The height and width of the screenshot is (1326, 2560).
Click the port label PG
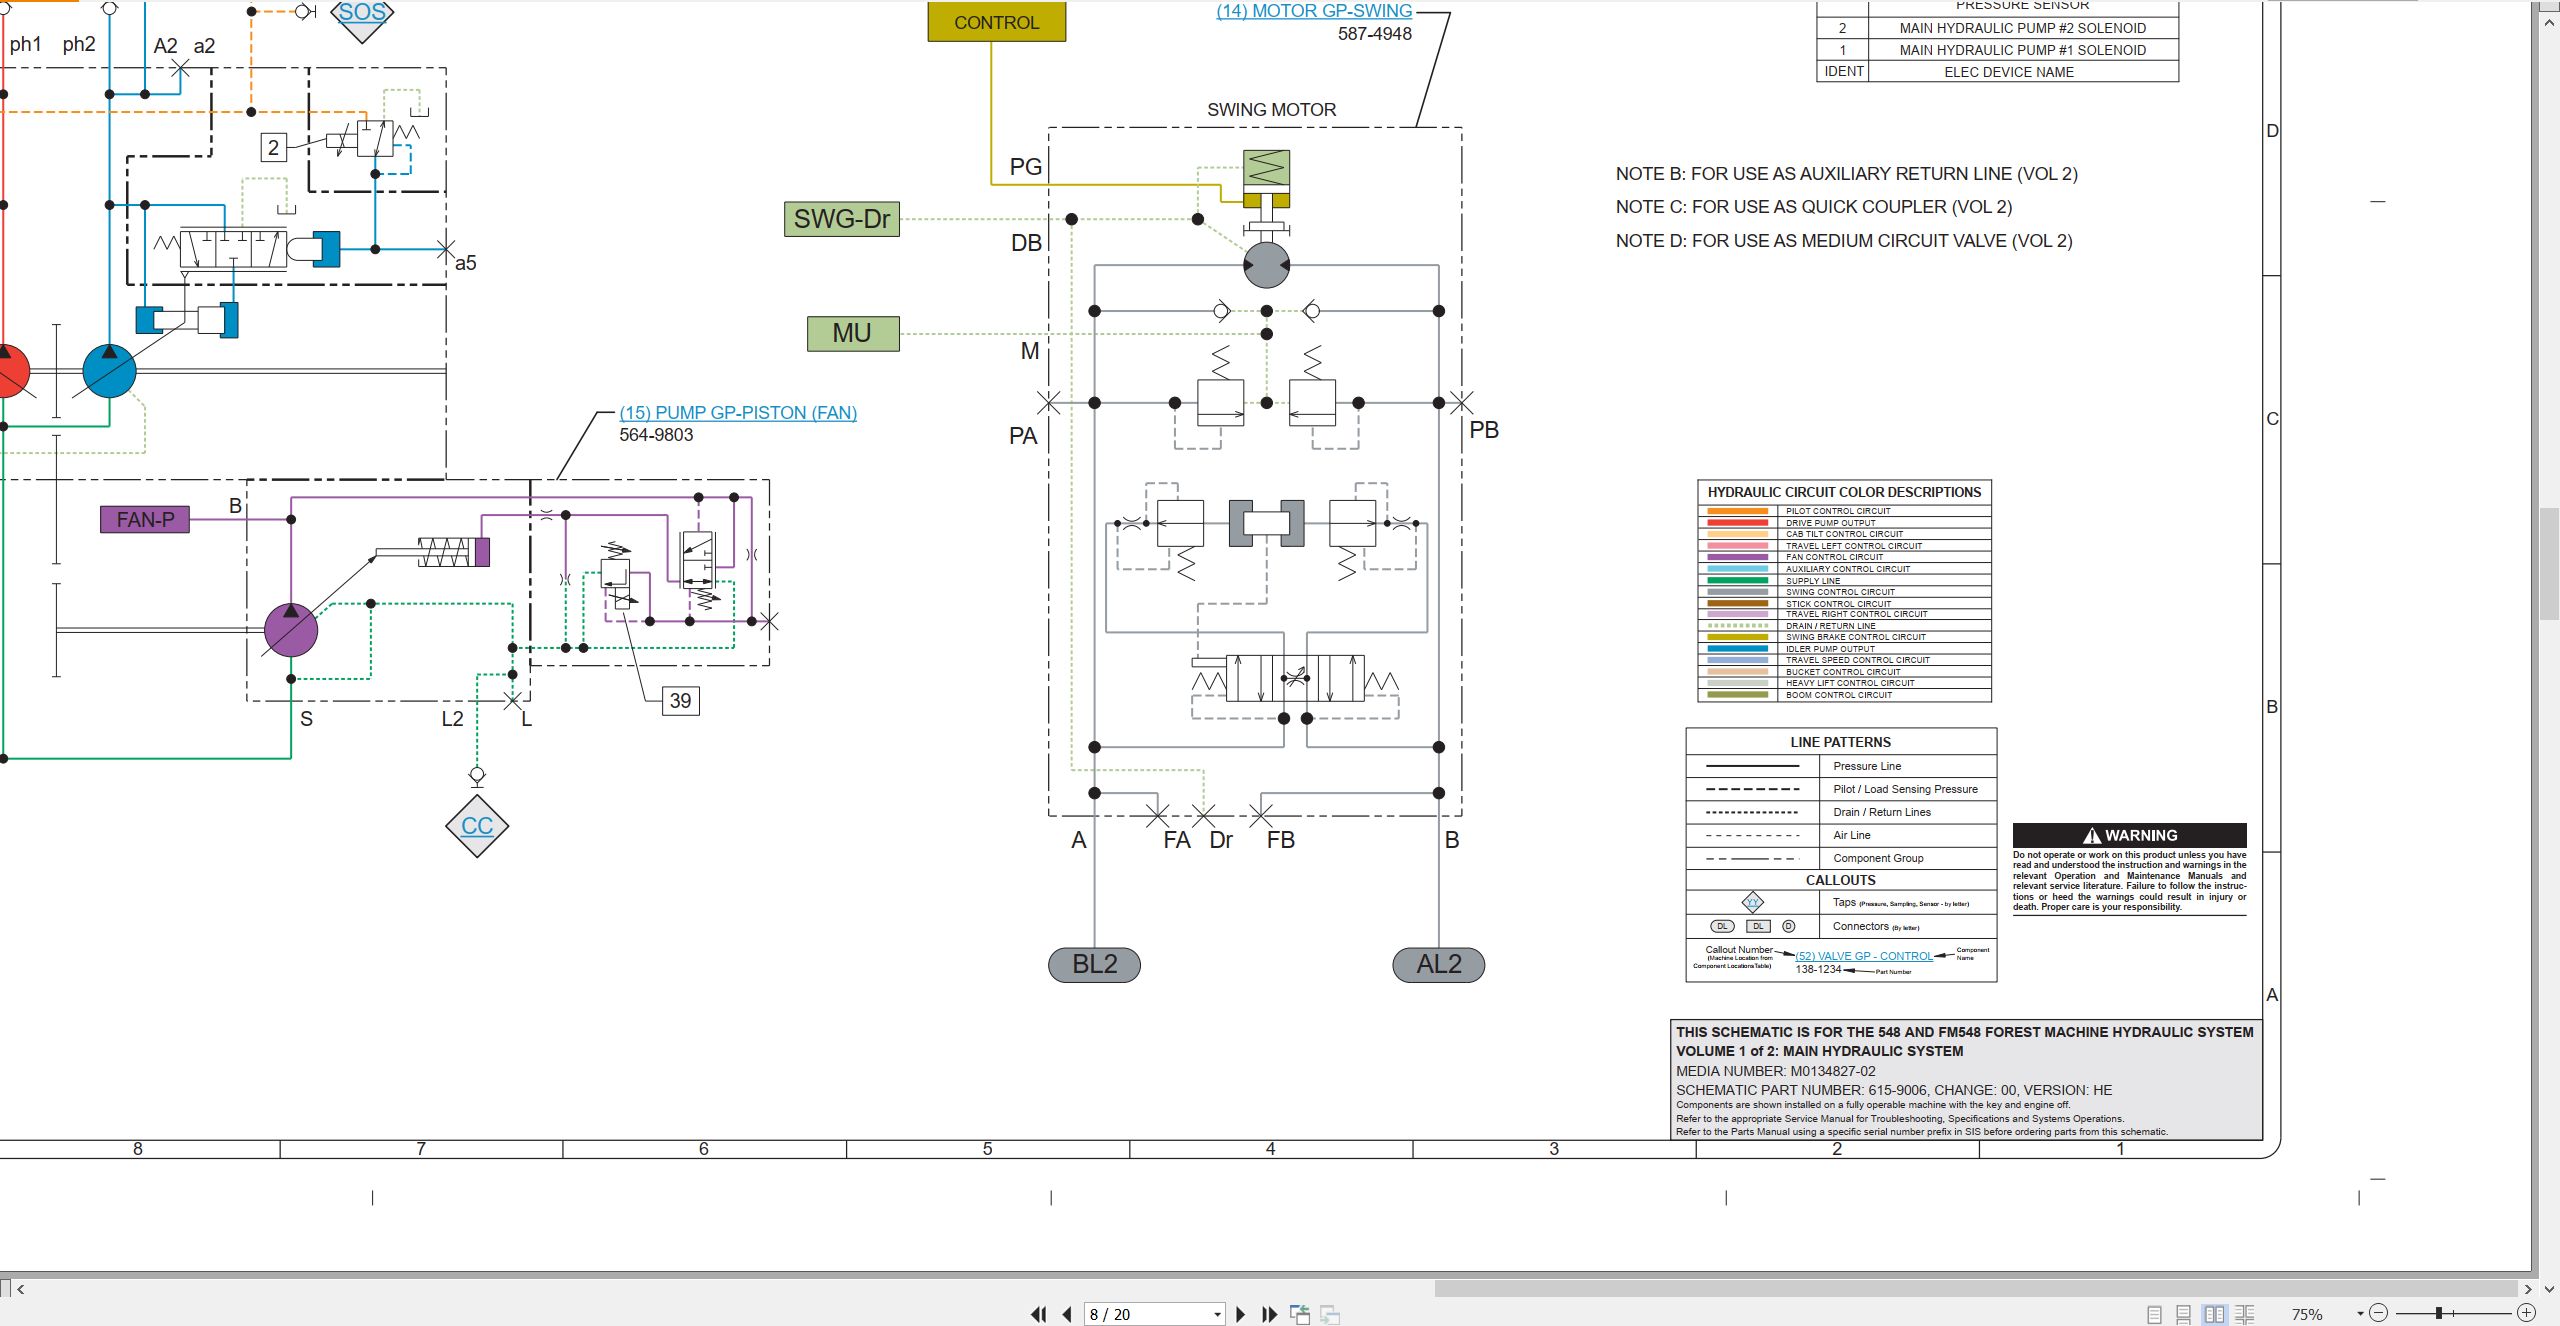pyautogui.click(x=1026, y=167)
